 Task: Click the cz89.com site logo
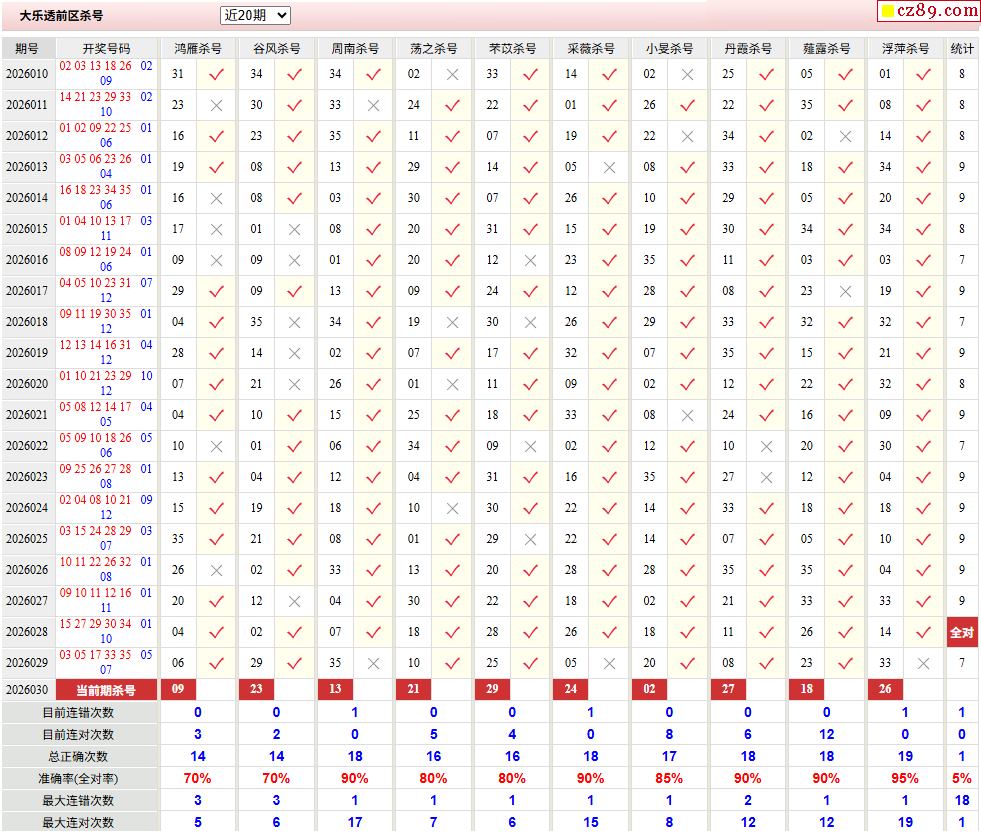click(x=938, y=11)
